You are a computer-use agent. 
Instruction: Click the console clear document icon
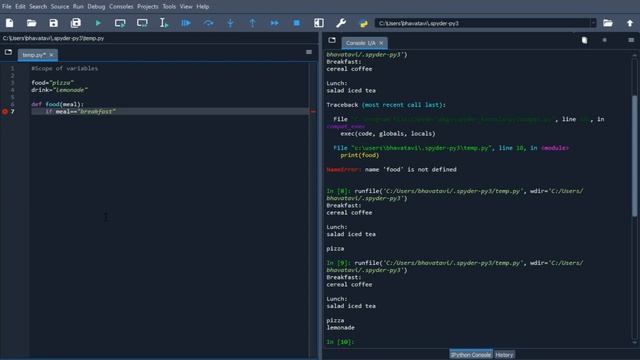click(x=584, y=40)
